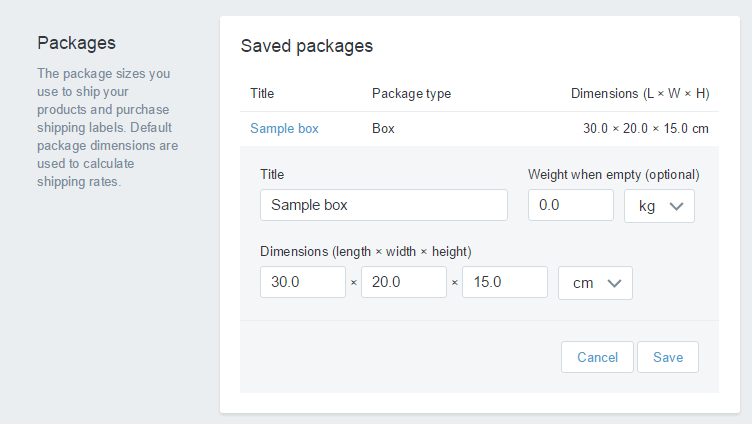Click the Weight when empty input

pos(570,205)
